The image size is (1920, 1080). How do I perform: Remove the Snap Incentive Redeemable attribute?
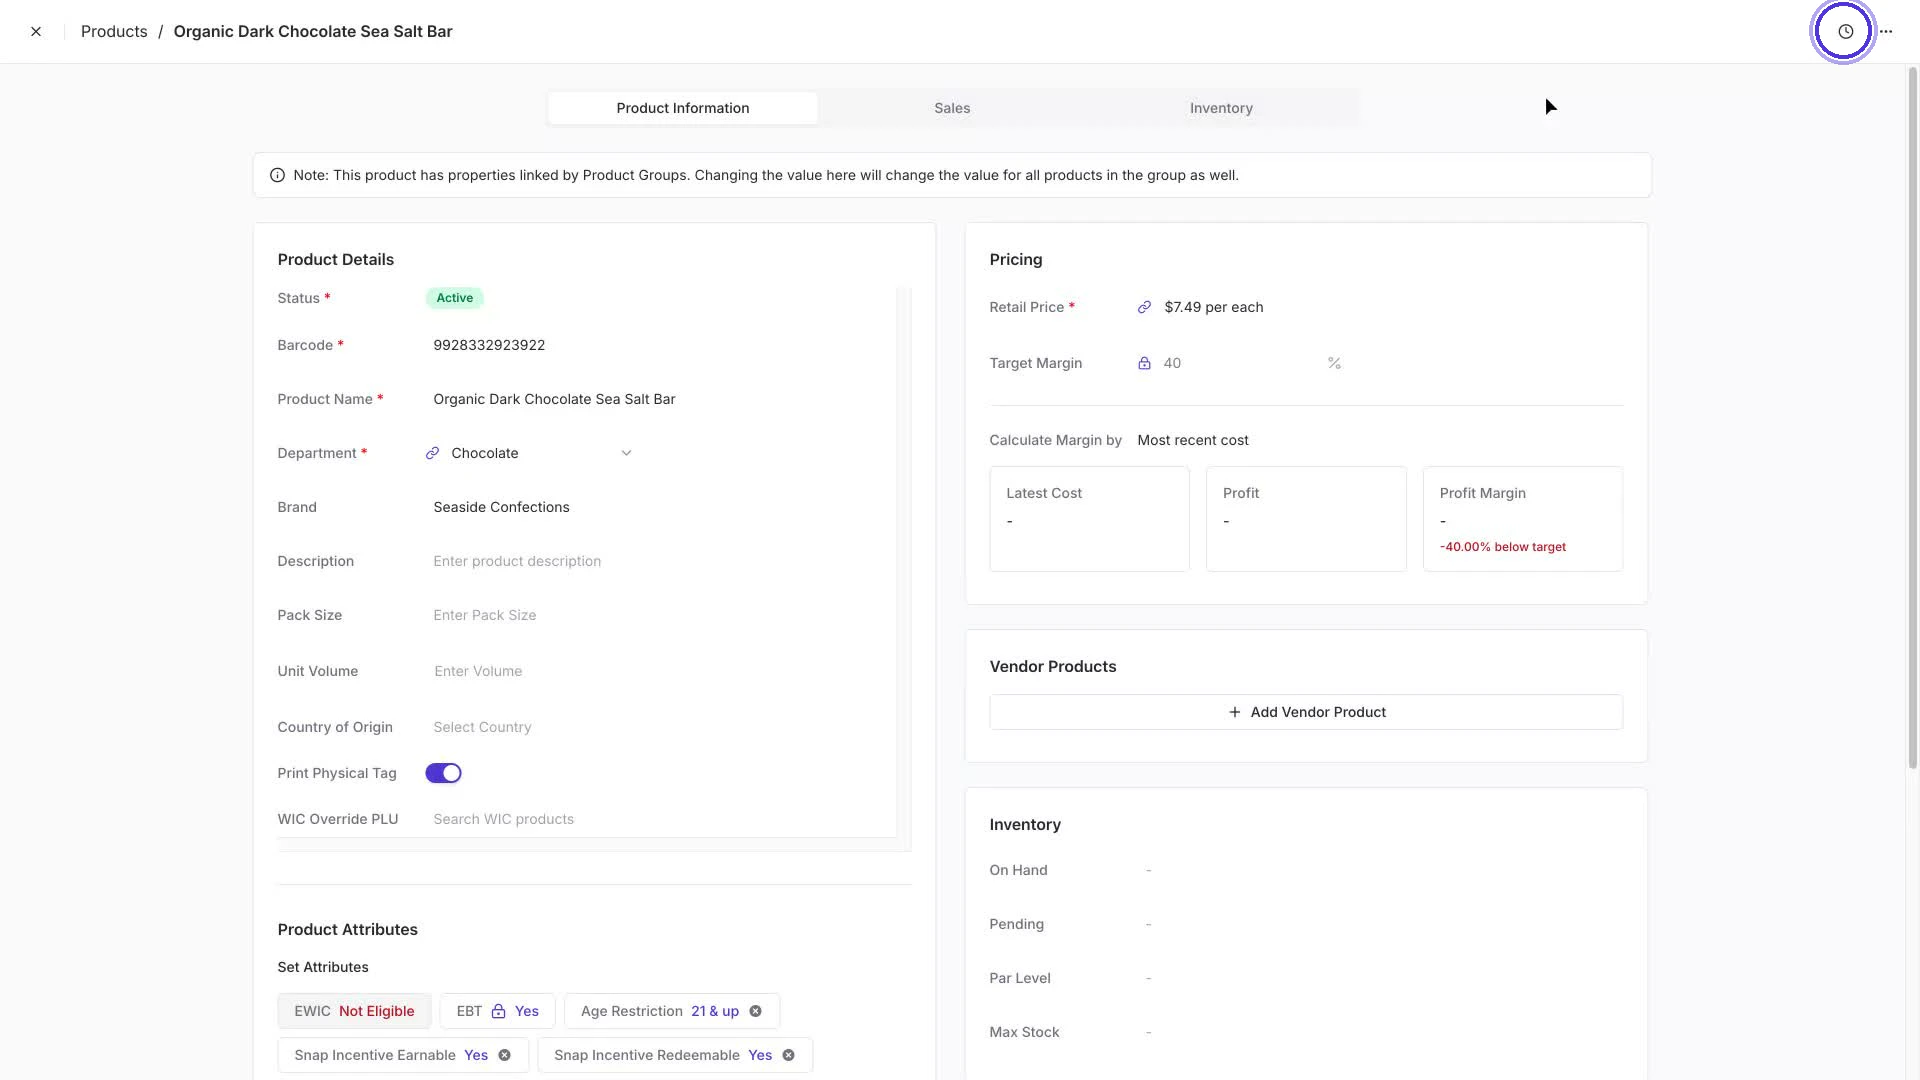pos(788,1055)
